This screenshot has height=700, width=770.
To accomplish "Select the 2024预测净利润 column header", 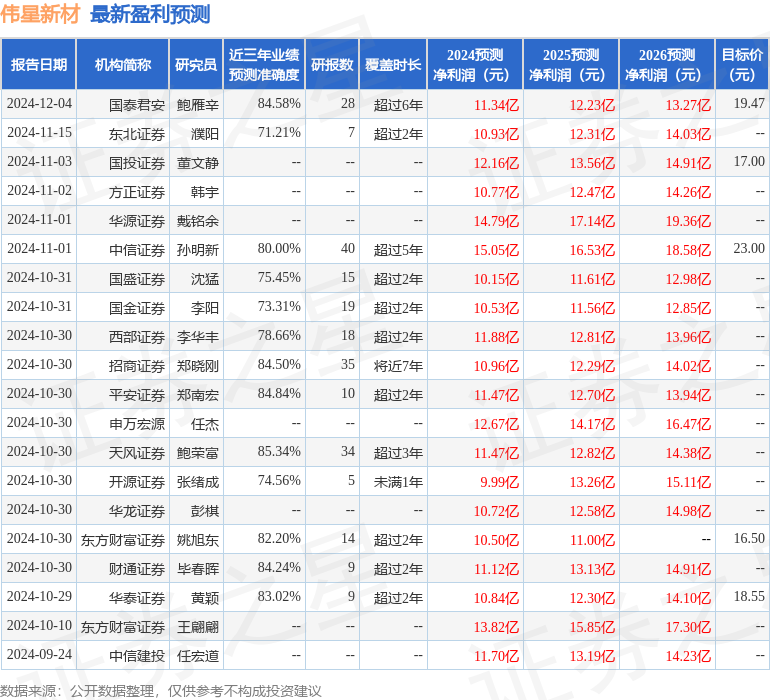I will 475,64.
